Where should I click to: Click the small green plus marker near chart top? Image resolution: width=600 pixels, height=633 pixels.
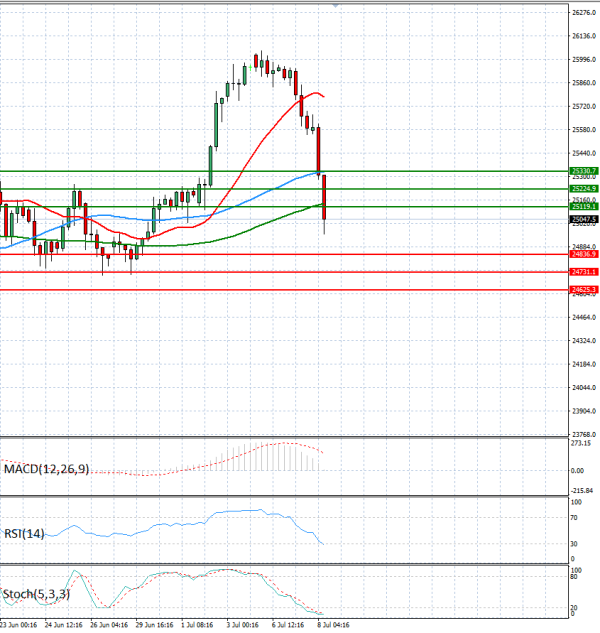(250, 67)
